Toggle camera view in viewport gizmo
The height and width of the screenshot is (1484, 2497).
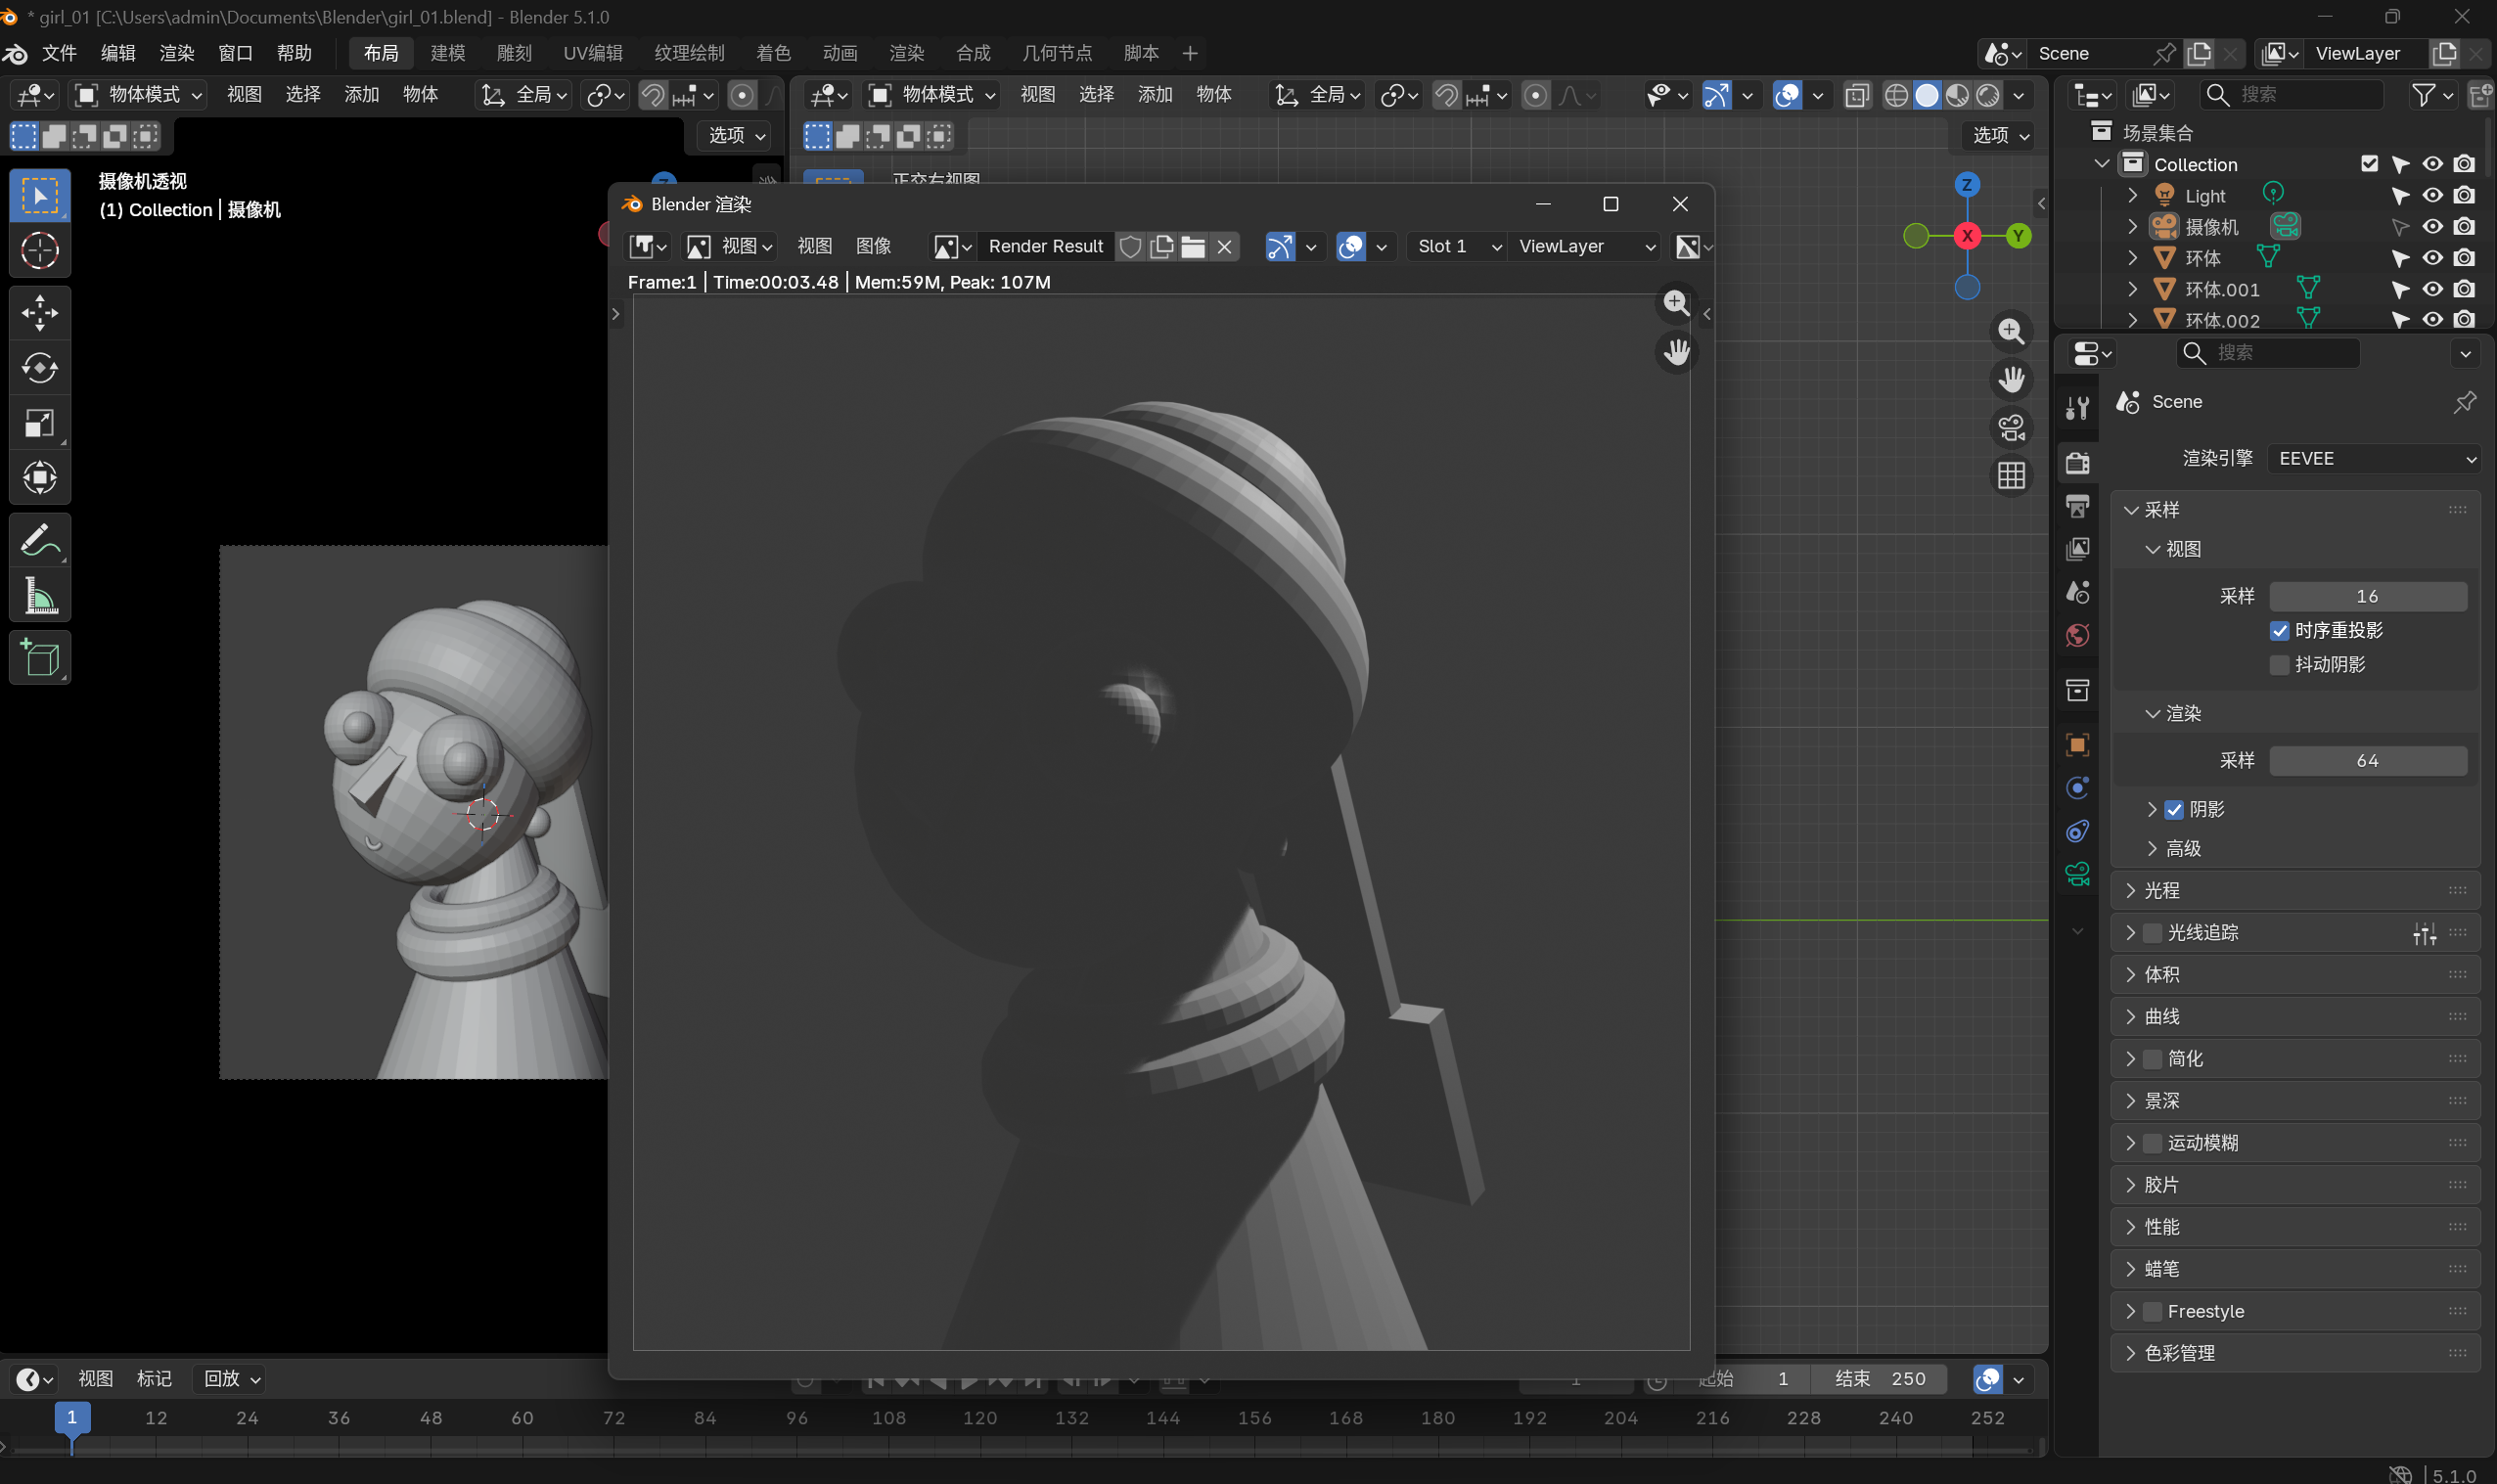tap(2011, 428)
